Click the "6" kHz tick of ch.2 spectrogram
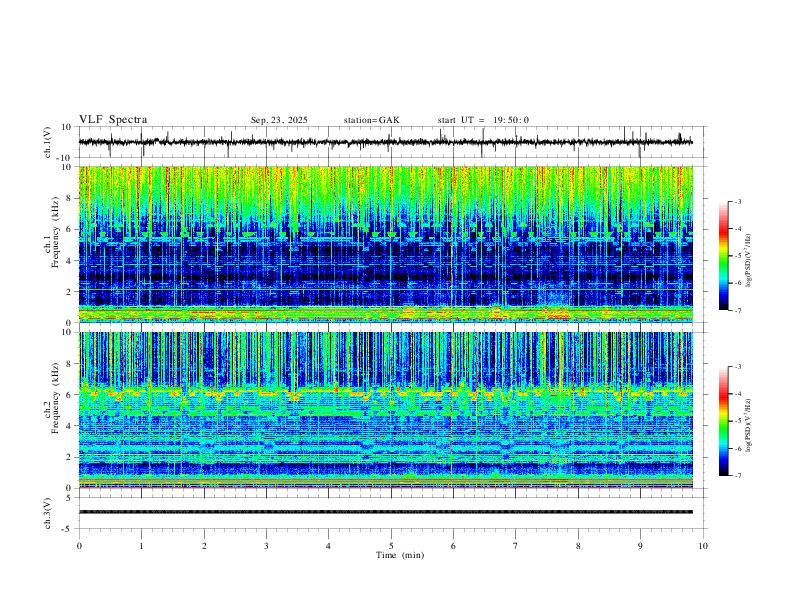 click(x=70, y=394)
